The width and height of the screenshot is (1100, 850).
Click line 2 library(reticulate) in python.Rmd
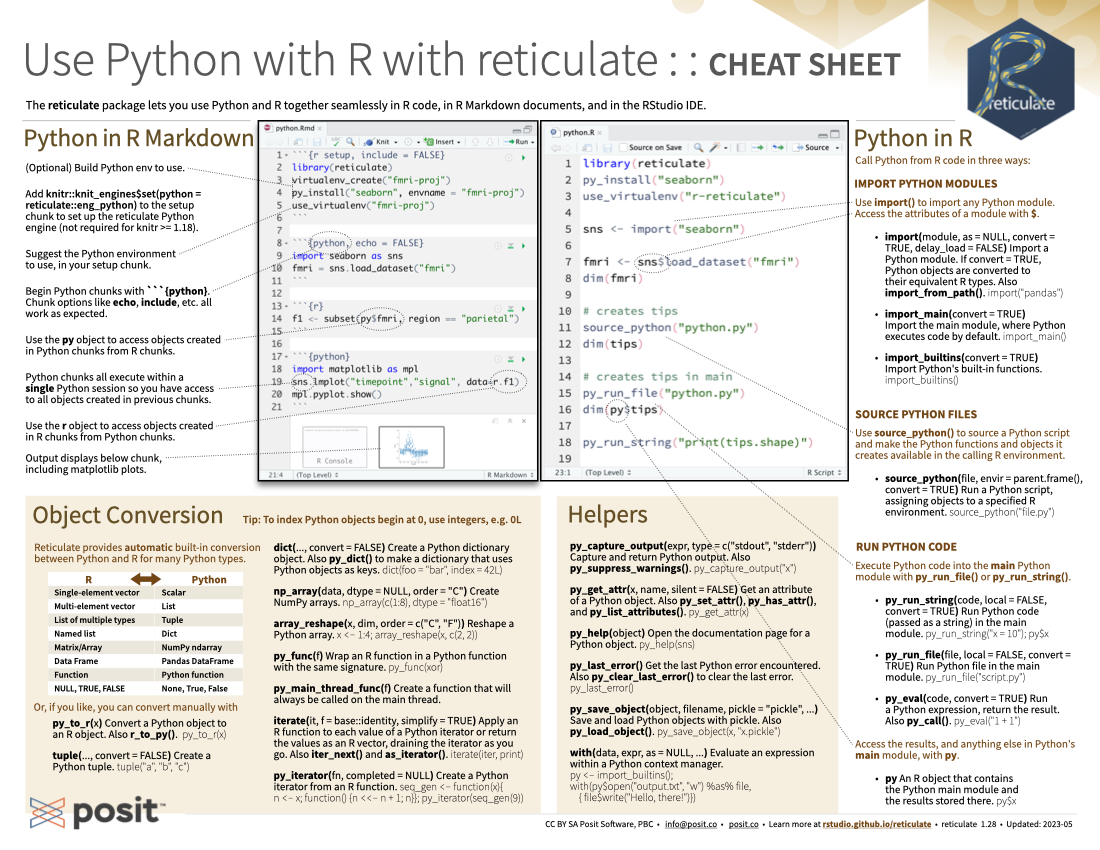(x=340, y=168)
